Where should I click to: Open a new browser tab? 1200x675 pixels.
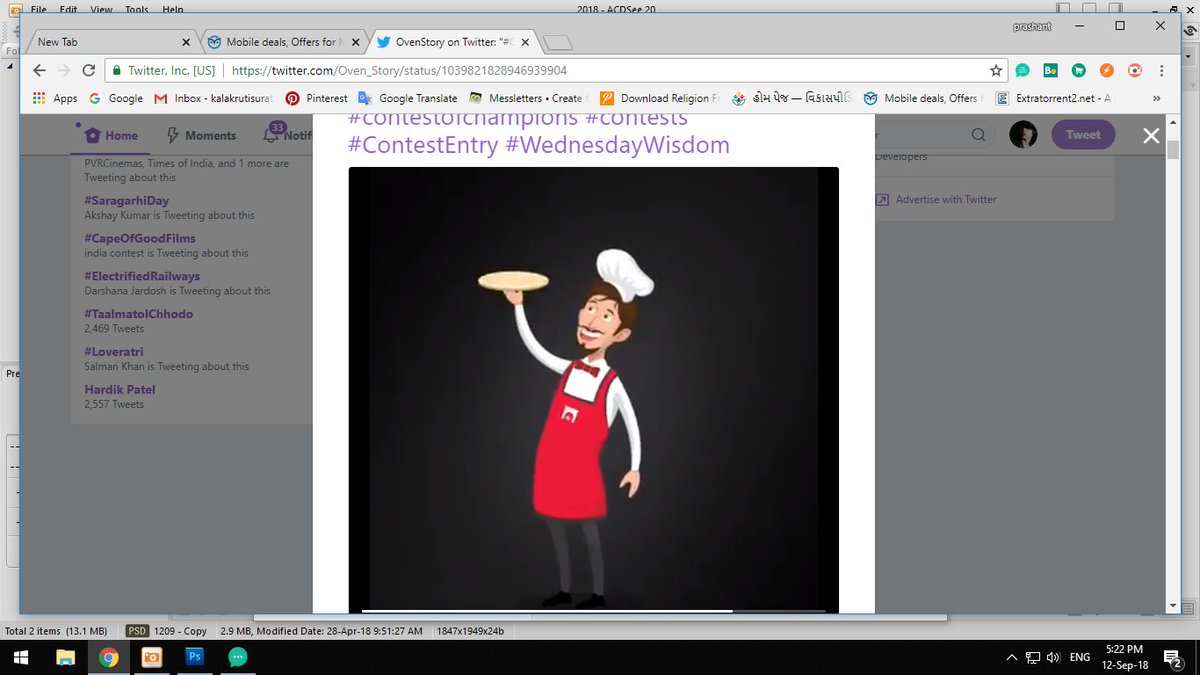coord(560,42)
